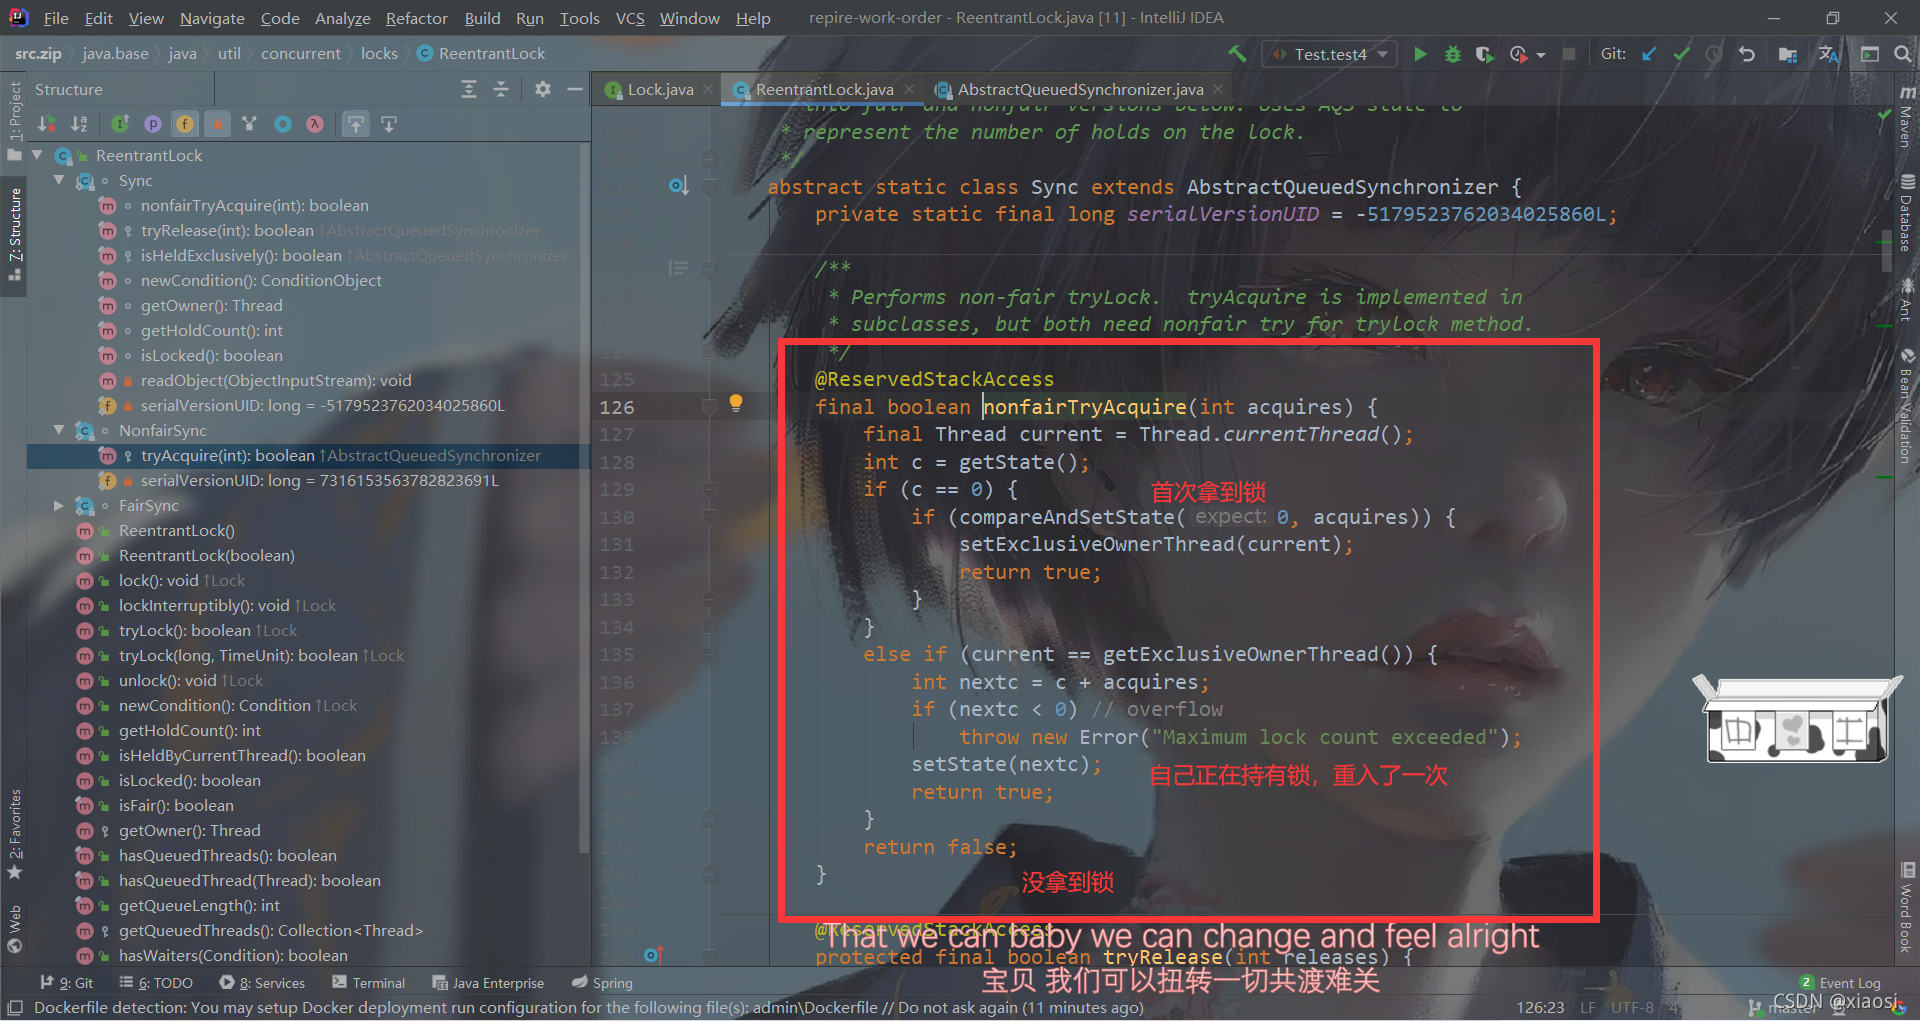Toggle show lambdas filter in Structure
1920x1021 pixels.
coord(315,124)
